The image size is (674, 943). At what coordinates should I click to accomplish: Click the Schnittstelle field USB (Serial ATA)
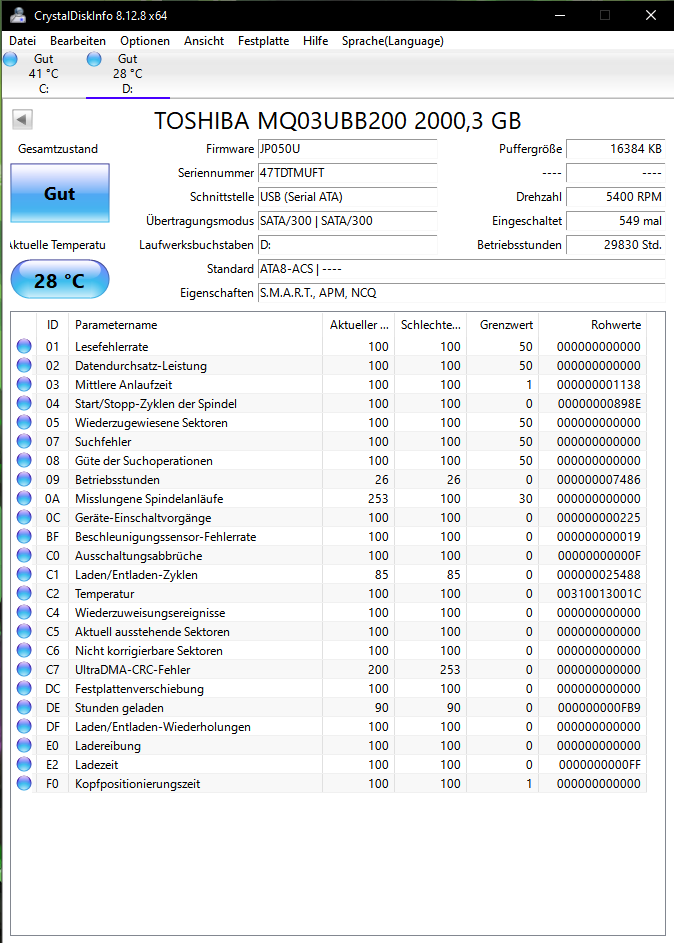pyautogui.click(x=348, y=197)
